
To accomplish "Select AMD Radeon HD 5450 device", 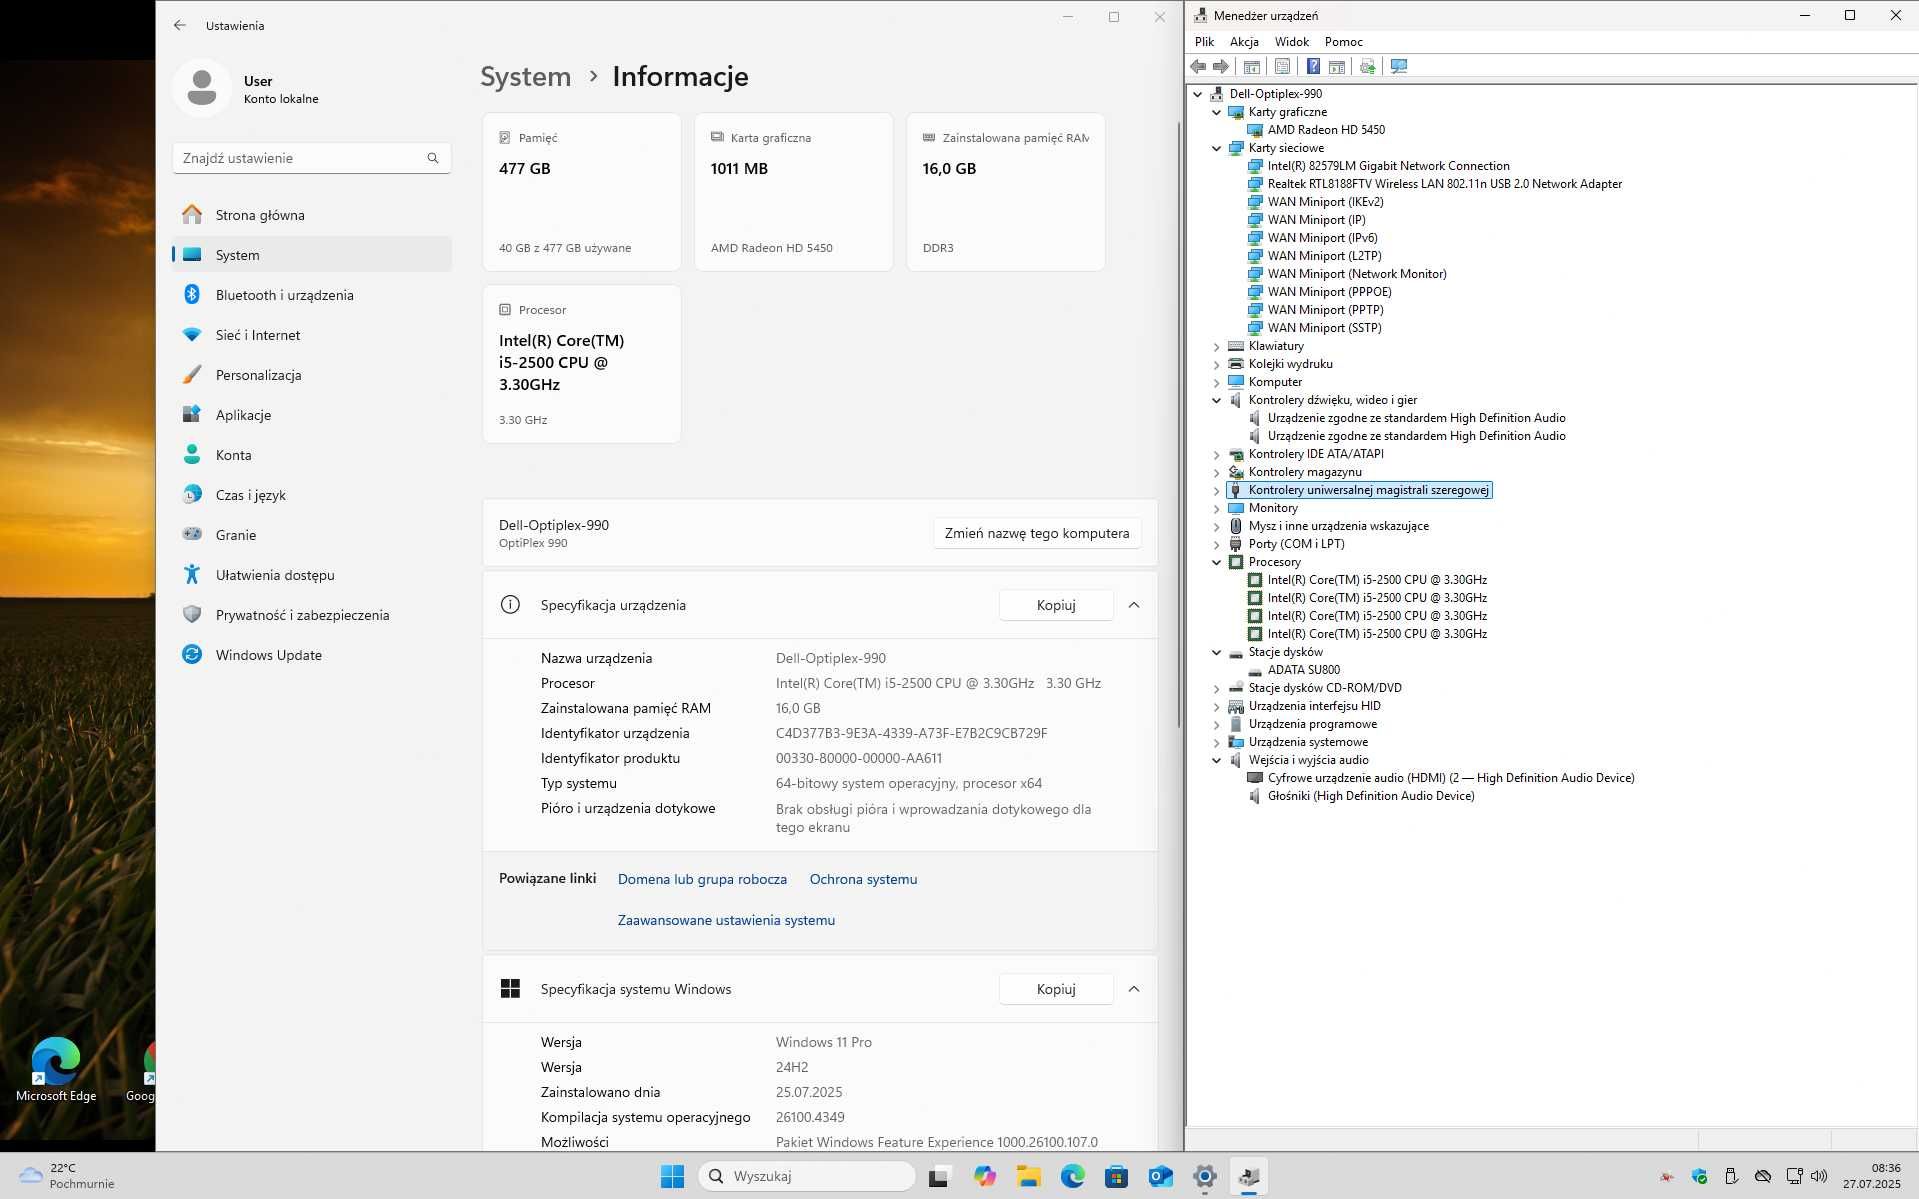I will [1325, 130].
